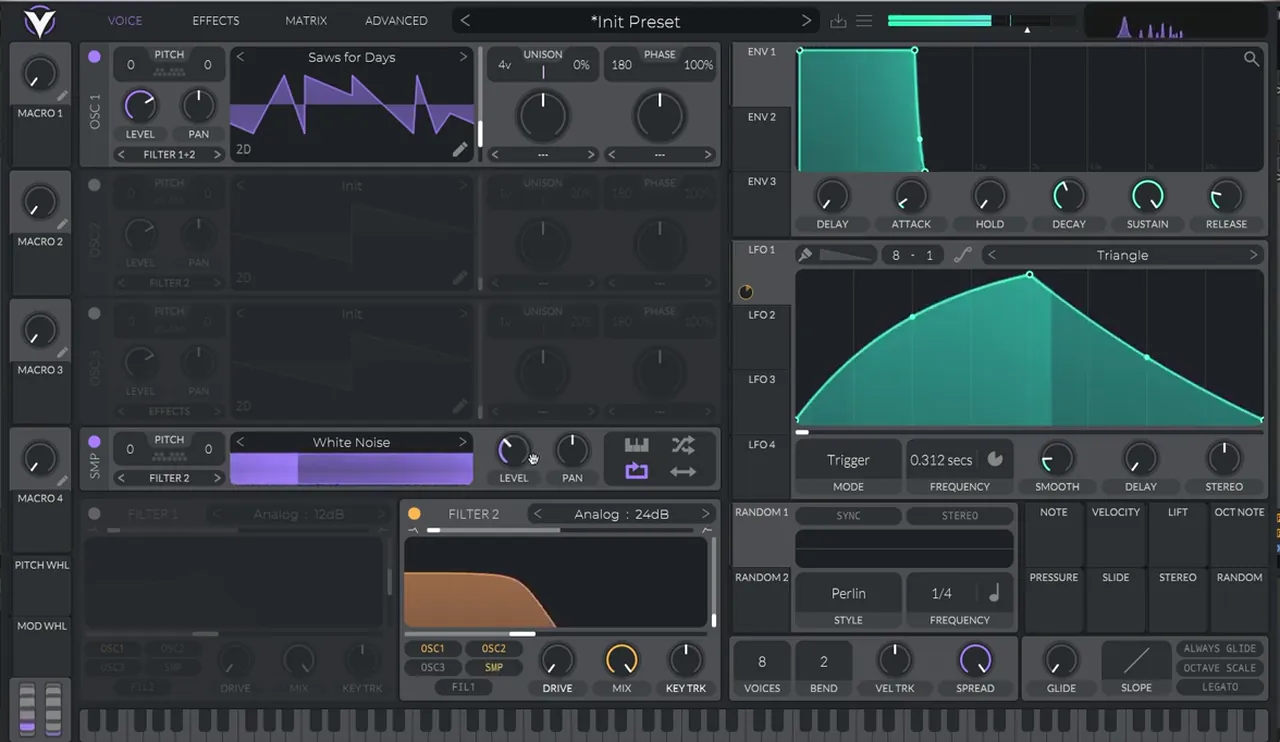Click the save preset icon
This screenshot has height=742, width=1280.
coord(838,21)
